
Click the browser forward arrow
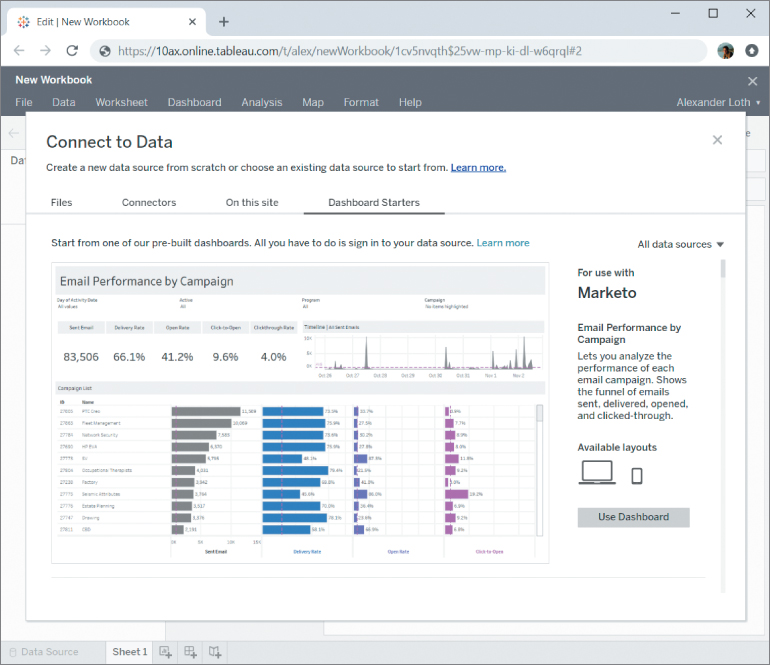[x=46, y=51]
